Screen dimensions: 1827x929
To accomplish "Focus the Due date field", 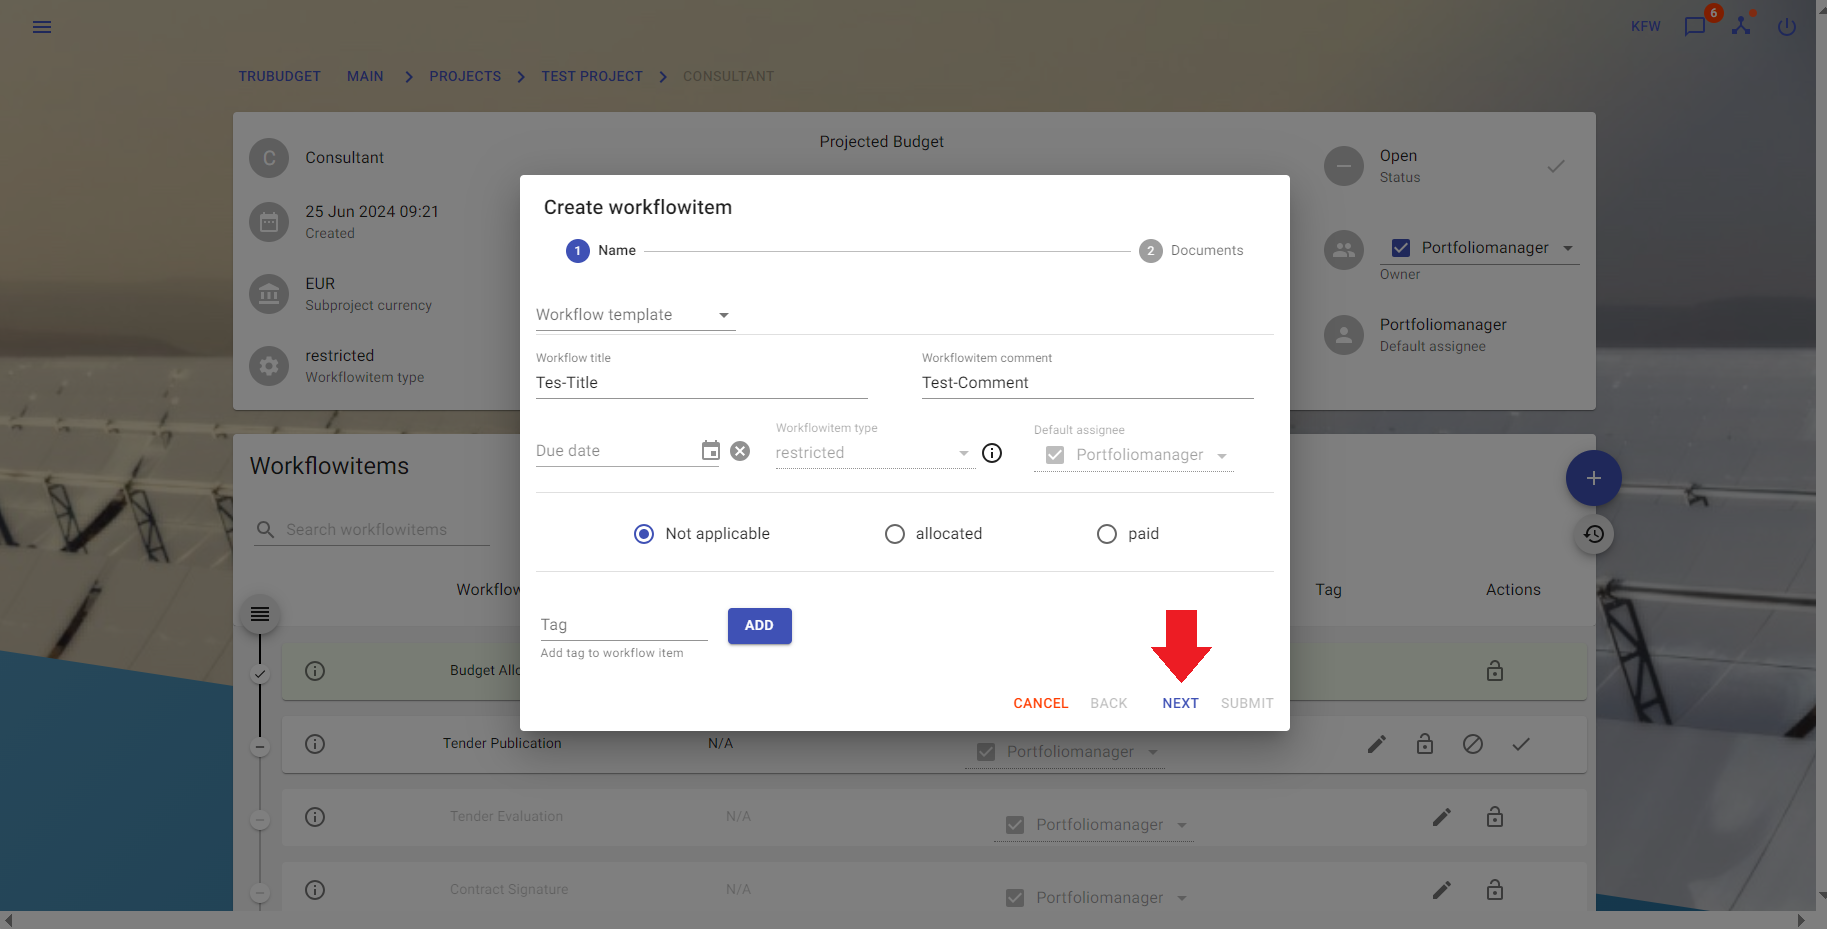I will 616,451.
